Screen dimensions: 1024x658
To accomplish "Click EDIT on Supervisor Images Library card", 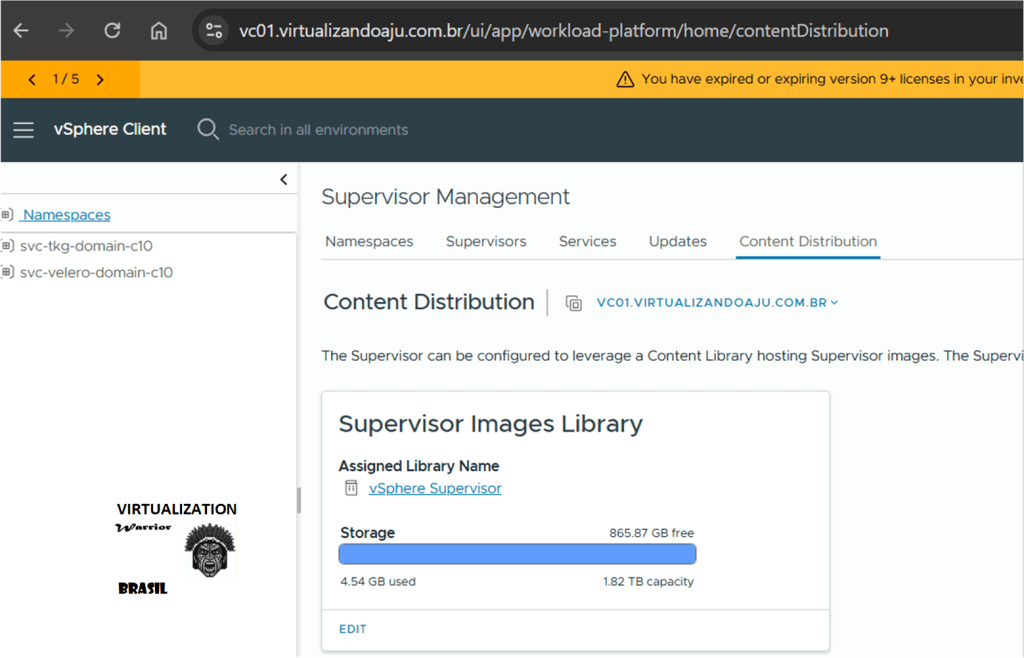I will [x=353, y=629].
